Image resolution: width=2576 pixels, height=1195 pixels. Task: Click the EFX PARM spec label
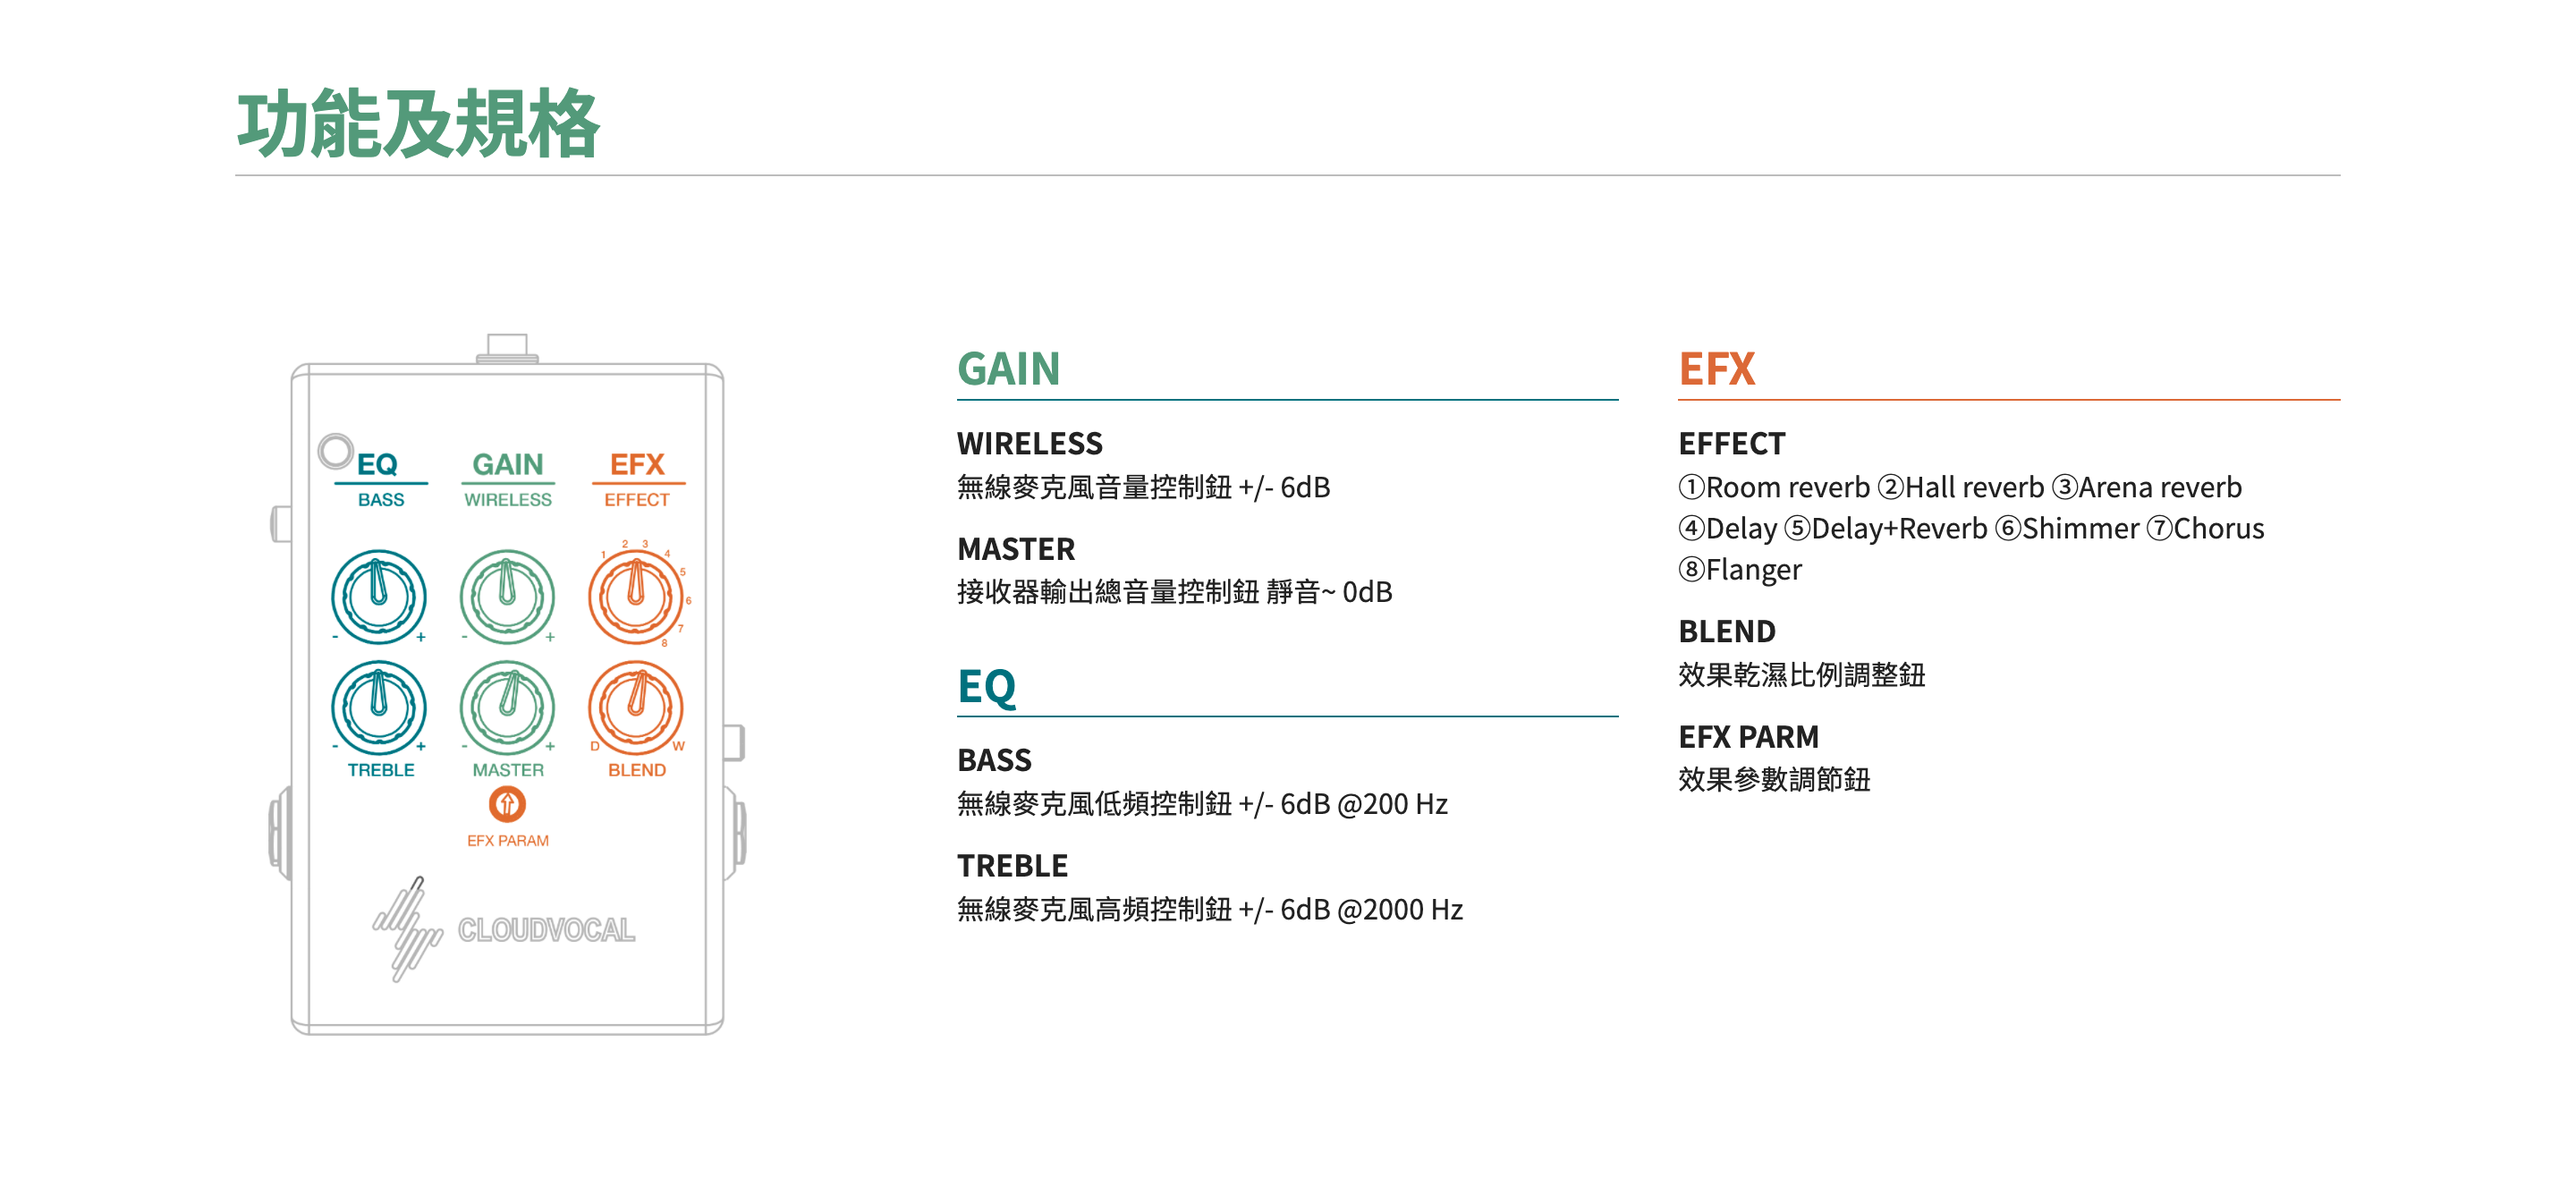1748,737
